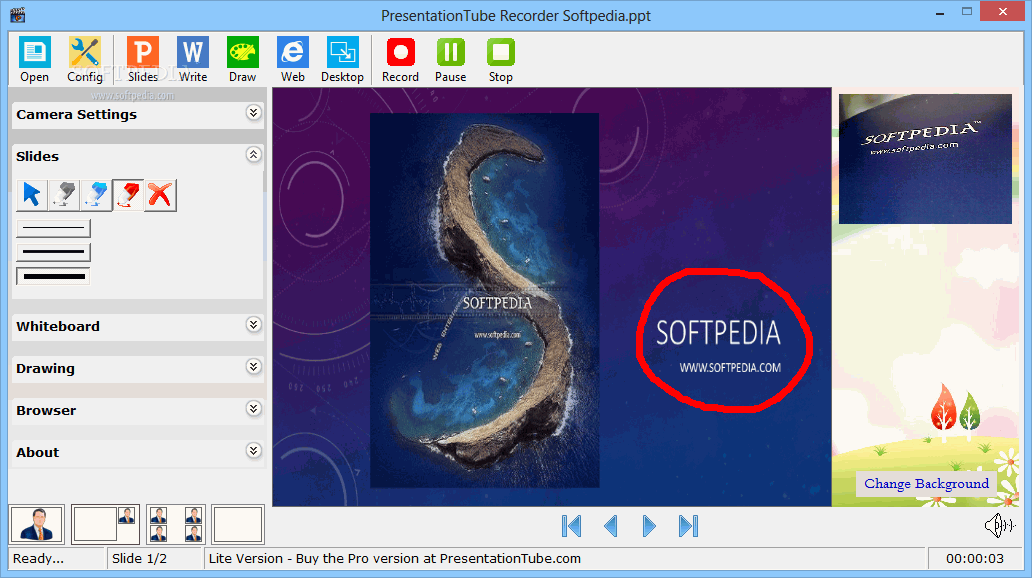1032x578 pixels.
Task: Select slide with small presenter layout
Action: pos(105,524)
